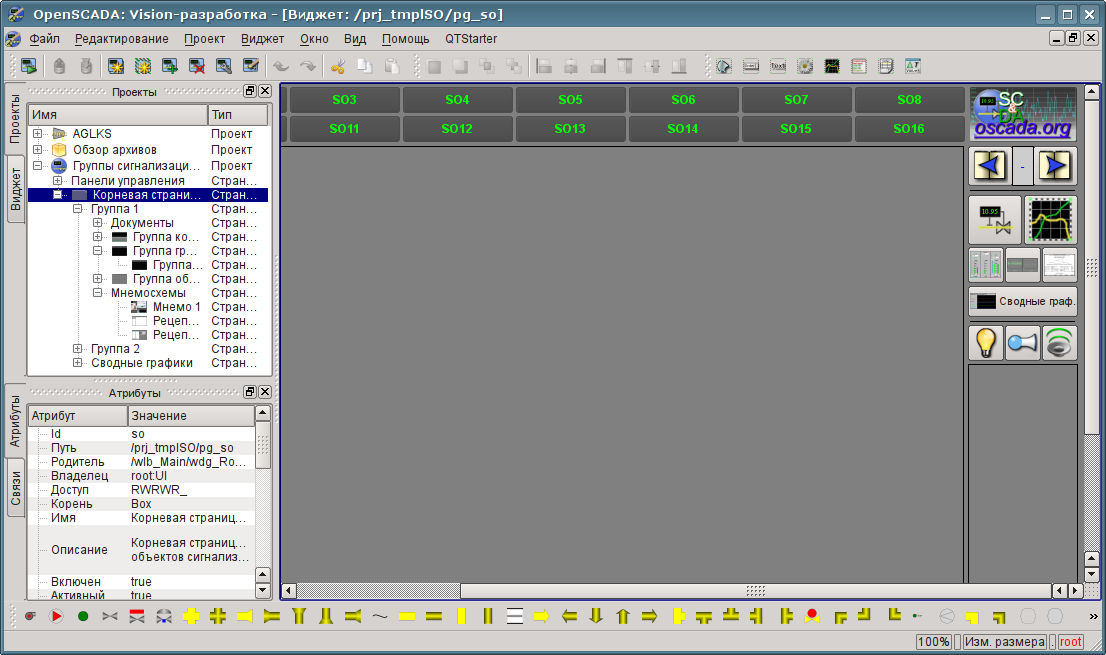Click the delete visual item red-cross icon
This screenshot has width=1106, height=655.
[x=197, y=67]
